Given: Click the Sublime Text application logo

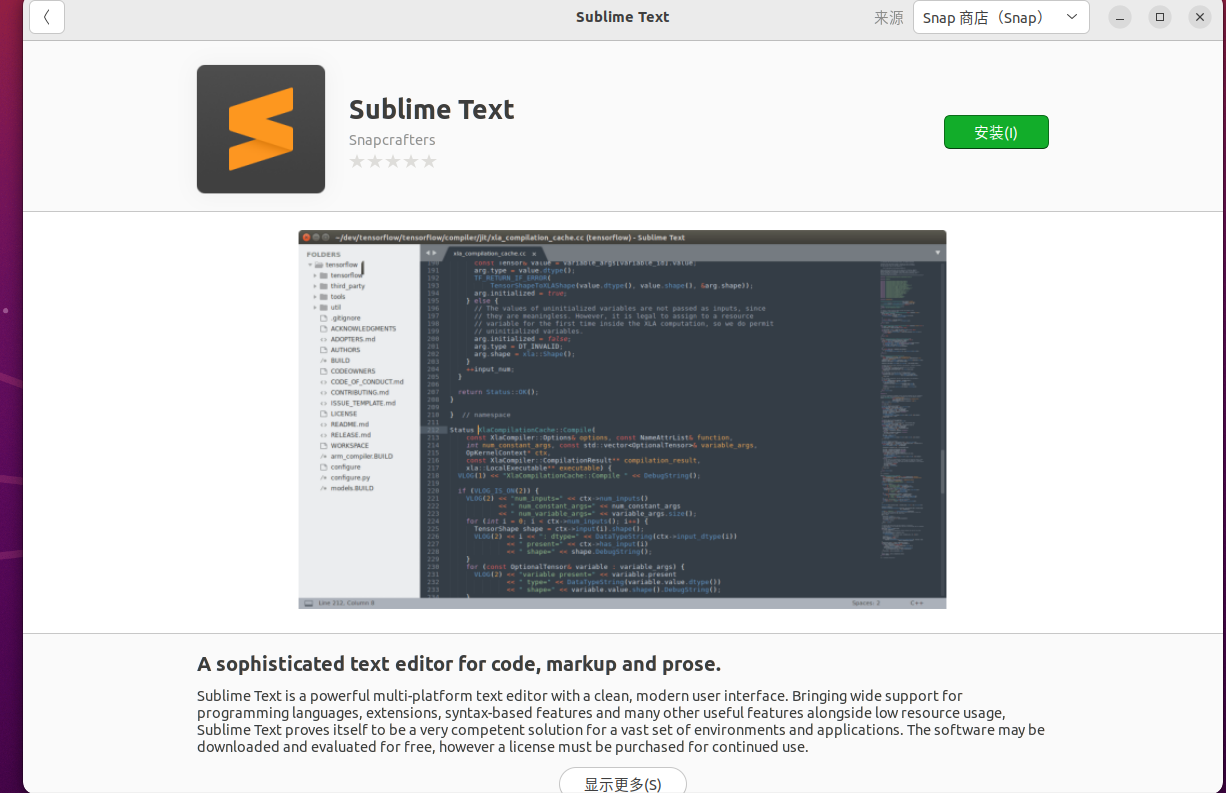Looking at the screenshot, I should point(260,128).
